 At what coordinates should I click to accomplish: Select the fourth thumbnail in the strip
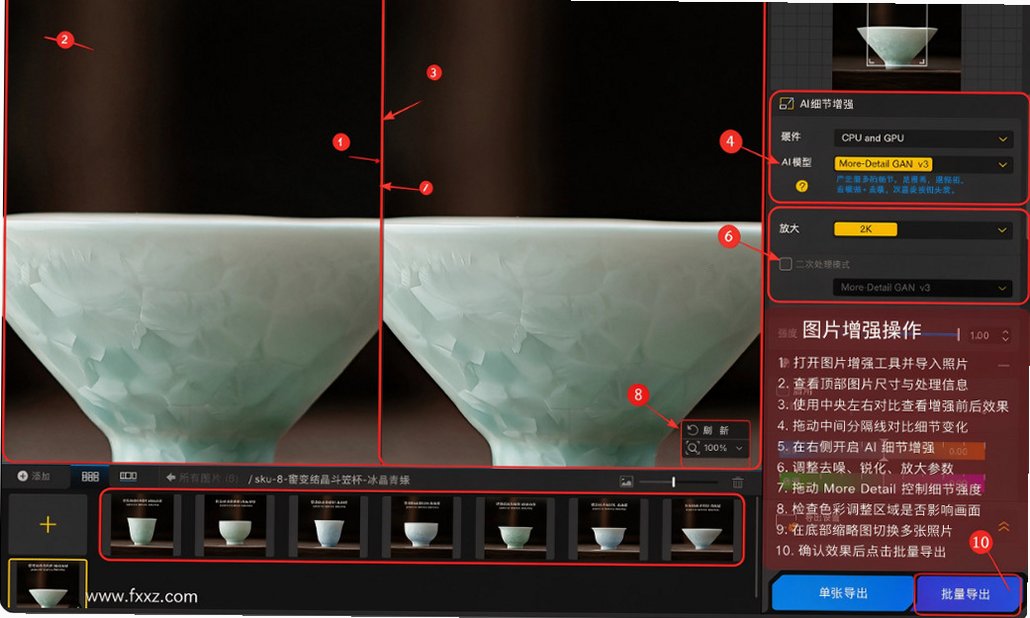click(421, 527)
